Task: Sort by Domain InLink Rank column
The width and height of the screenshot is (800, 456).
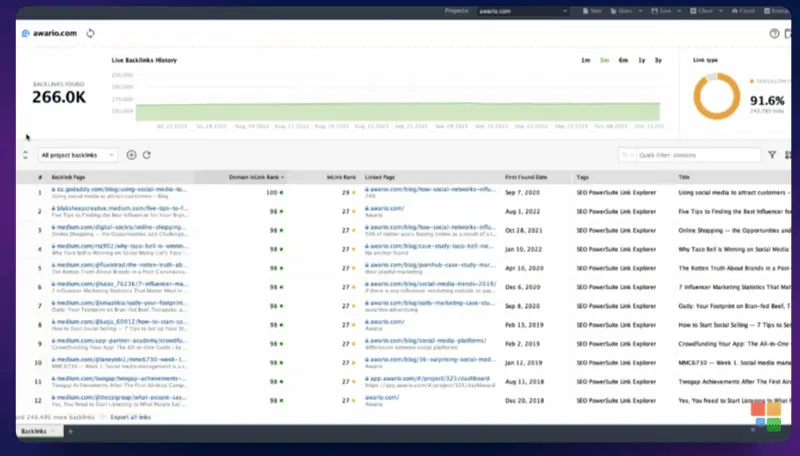Action: click(x=256, y=178)
